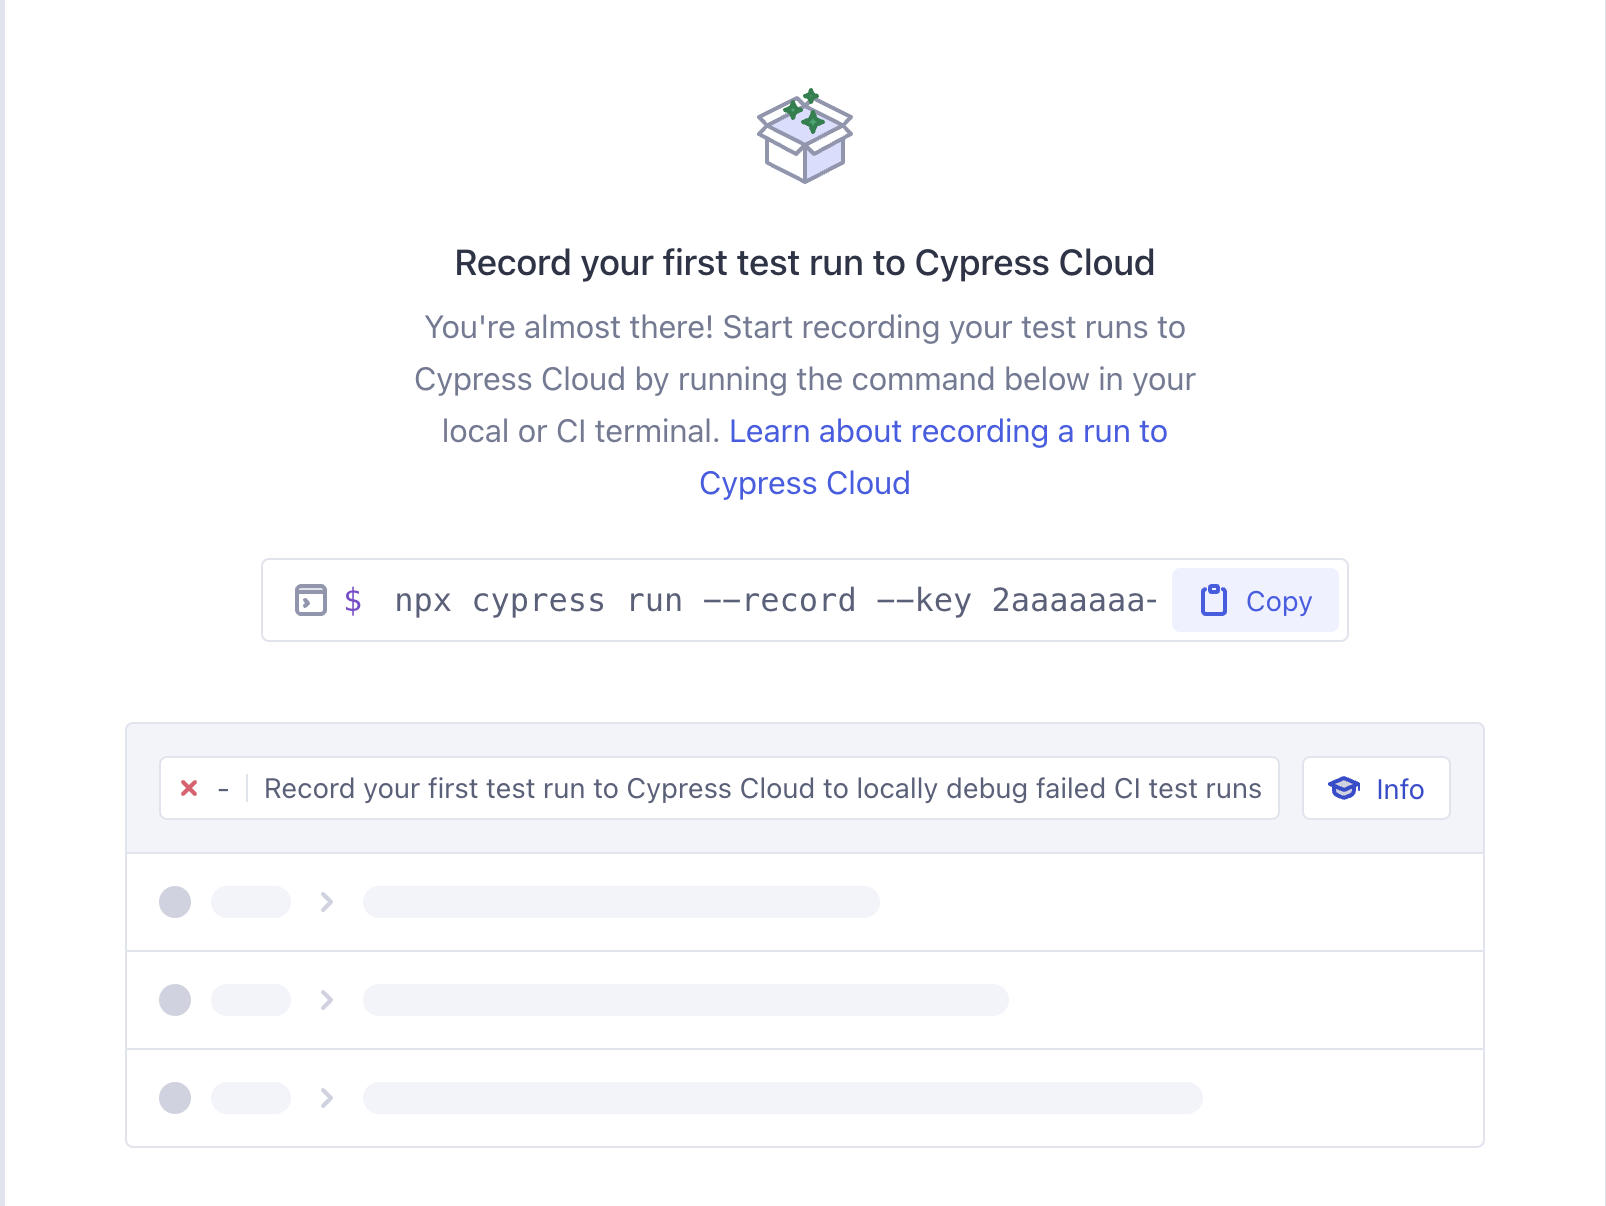This screenshot has width=1606, height=1206.
Task: Expand the second placeholder row chevron
Action: [326, 1000]
